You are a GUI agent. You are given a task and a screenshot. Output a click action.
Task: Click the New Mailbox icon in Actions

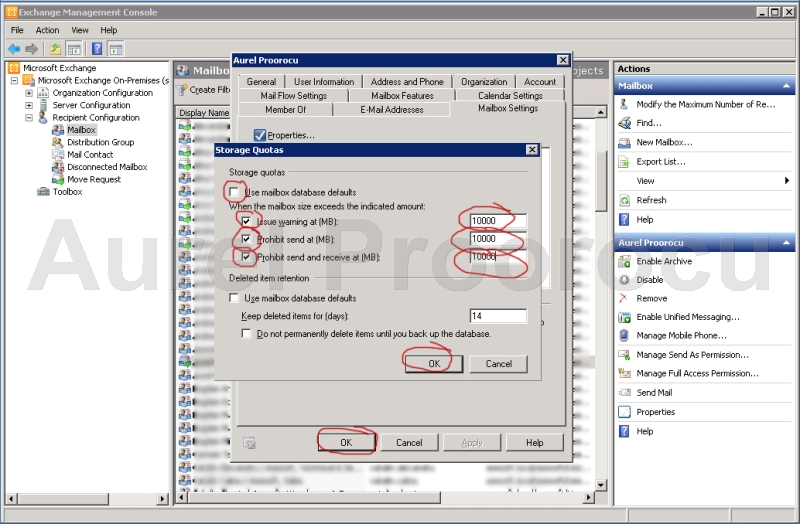point(624,142)
